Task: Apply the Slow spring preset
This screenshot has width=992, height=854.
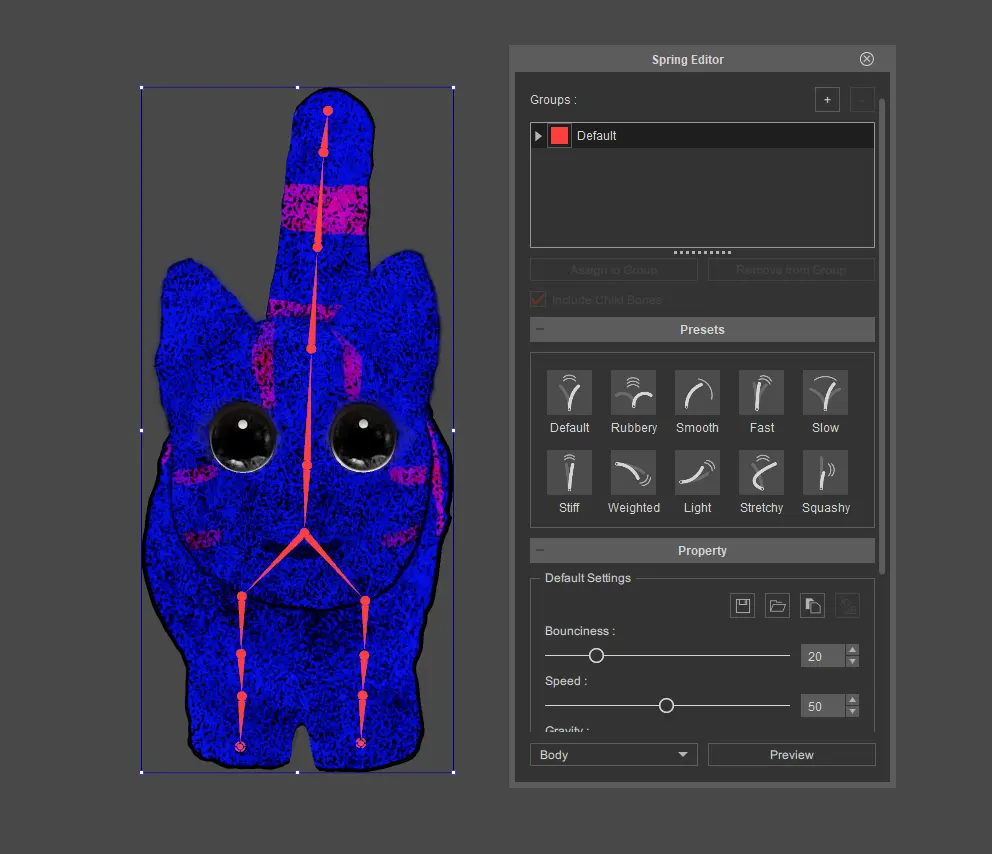Action: click(825, 392)
